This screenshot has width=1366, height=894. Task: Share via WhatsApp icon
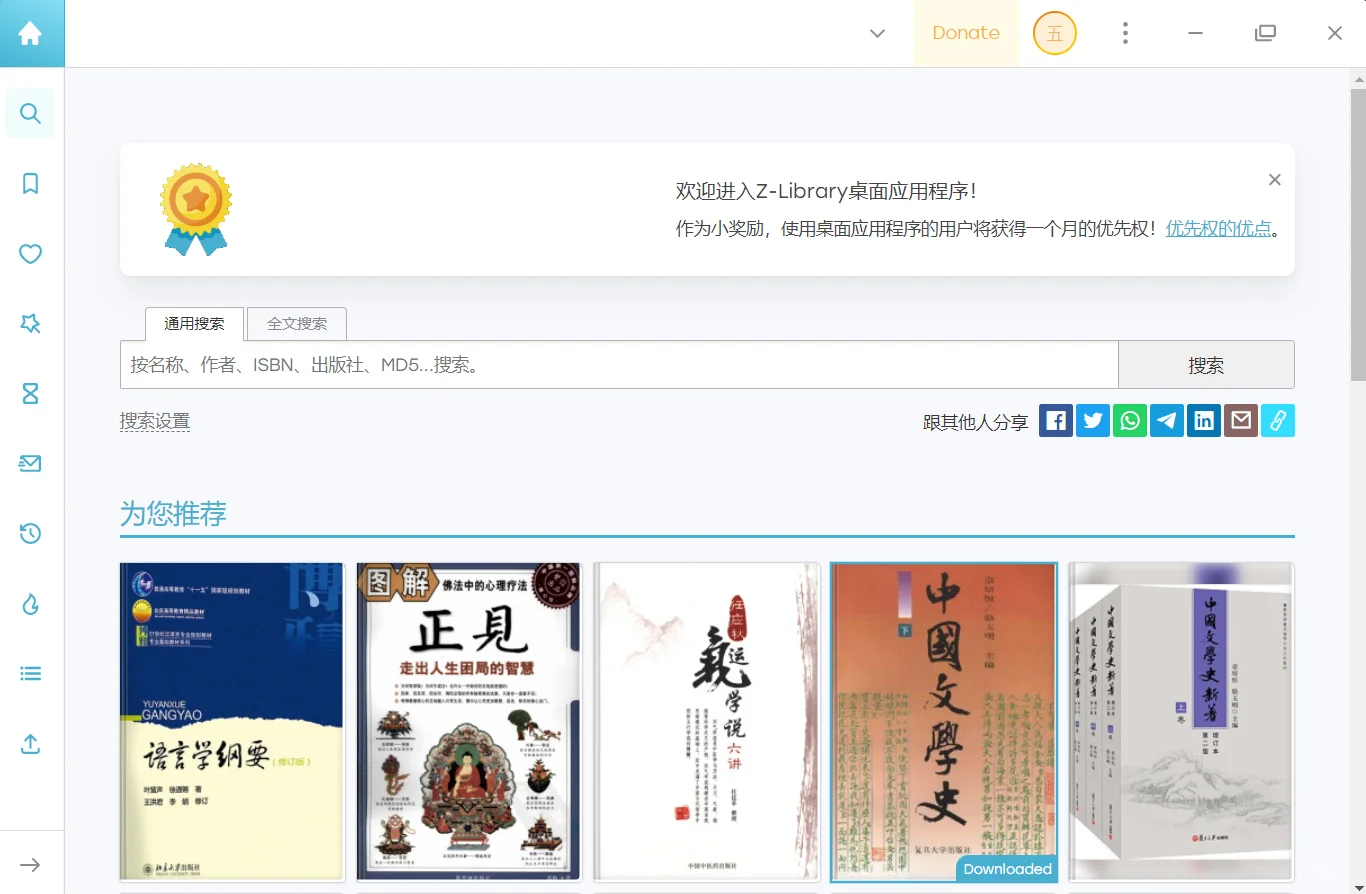point(1130,421)
